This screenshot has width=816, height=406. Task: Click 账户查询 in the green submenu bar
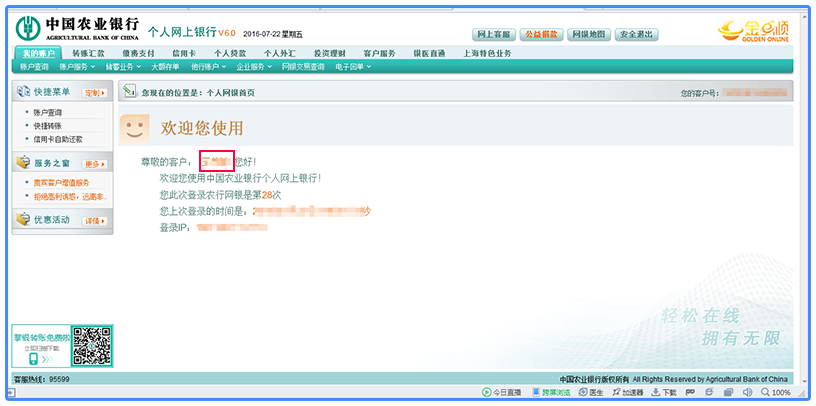pyautogui.click(x=34, y=67)
